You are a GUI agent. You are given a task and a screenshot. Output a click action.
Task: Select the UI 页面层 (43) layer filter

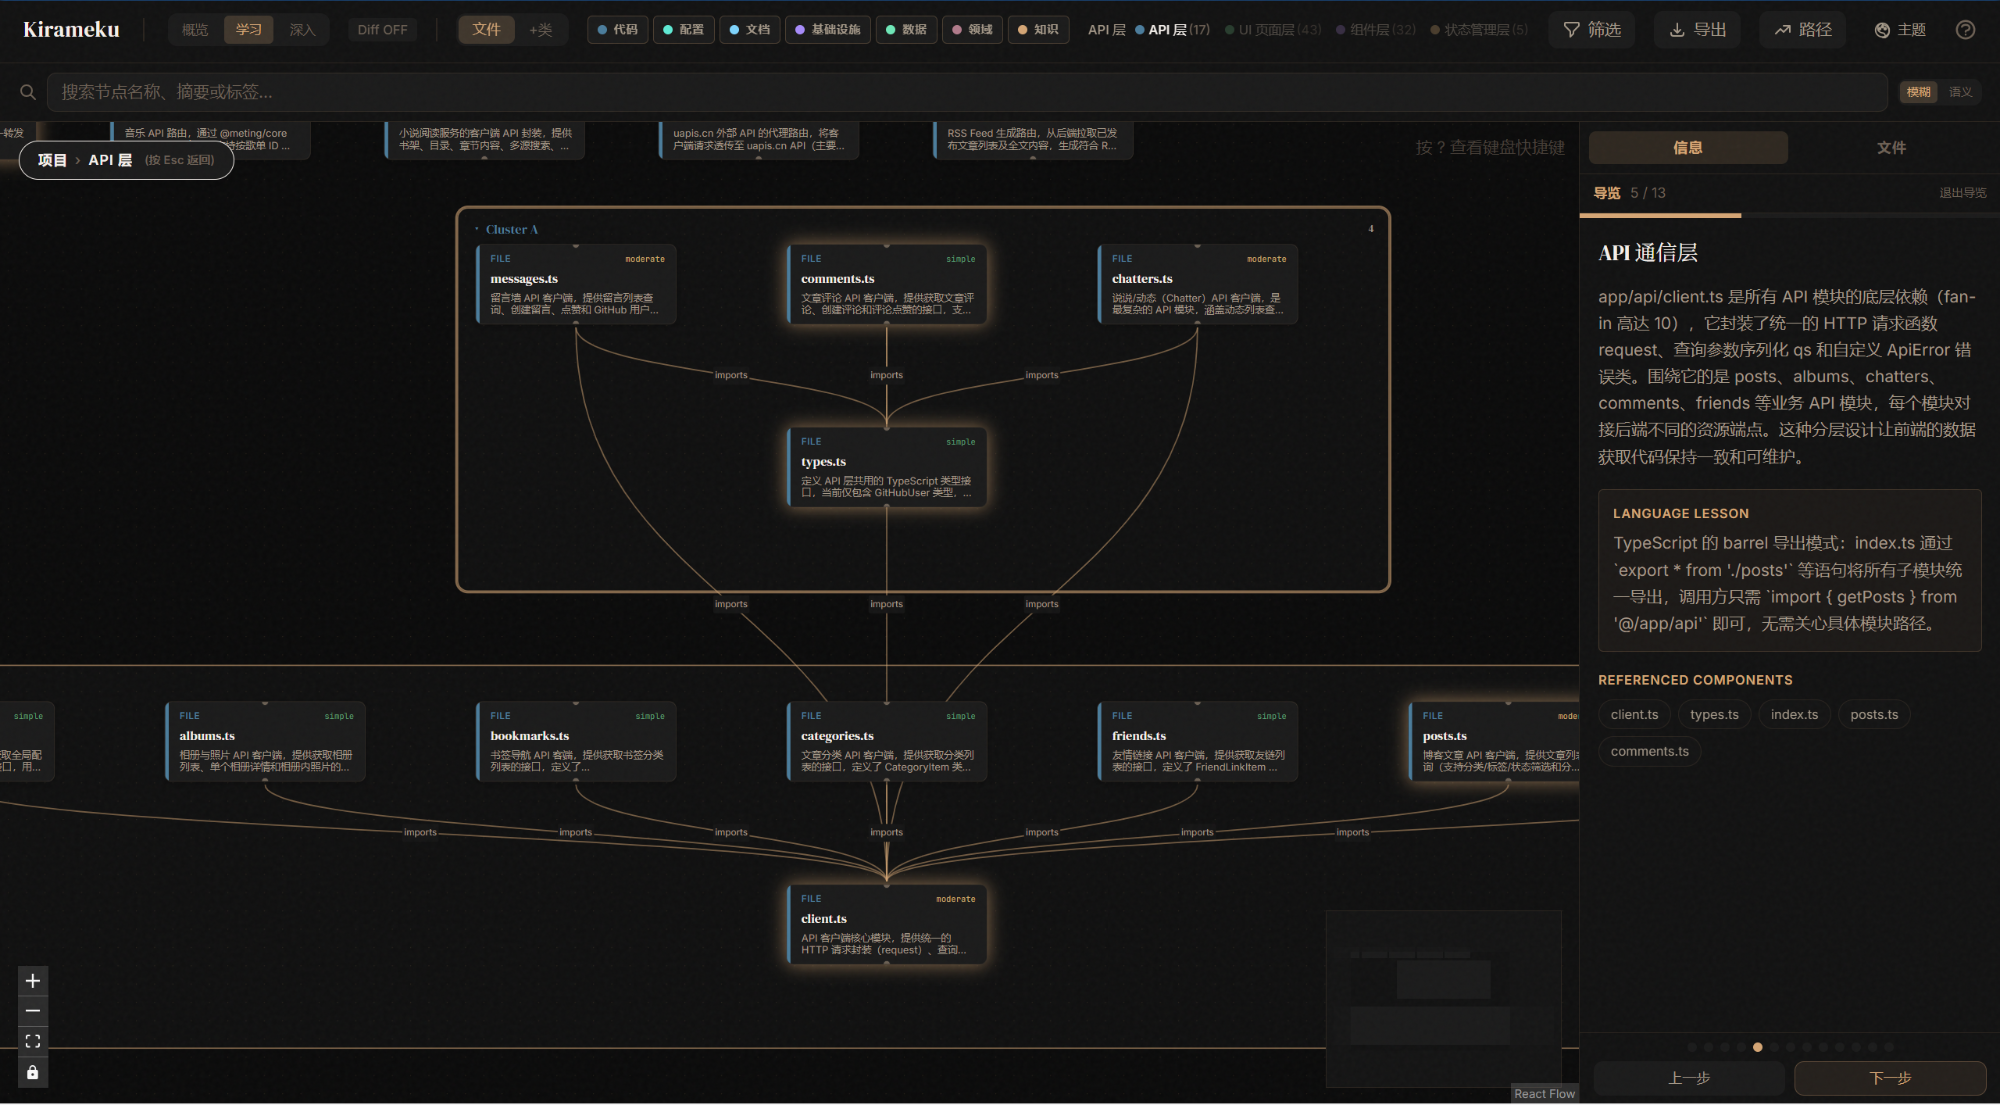click(x=1273, y=30)
